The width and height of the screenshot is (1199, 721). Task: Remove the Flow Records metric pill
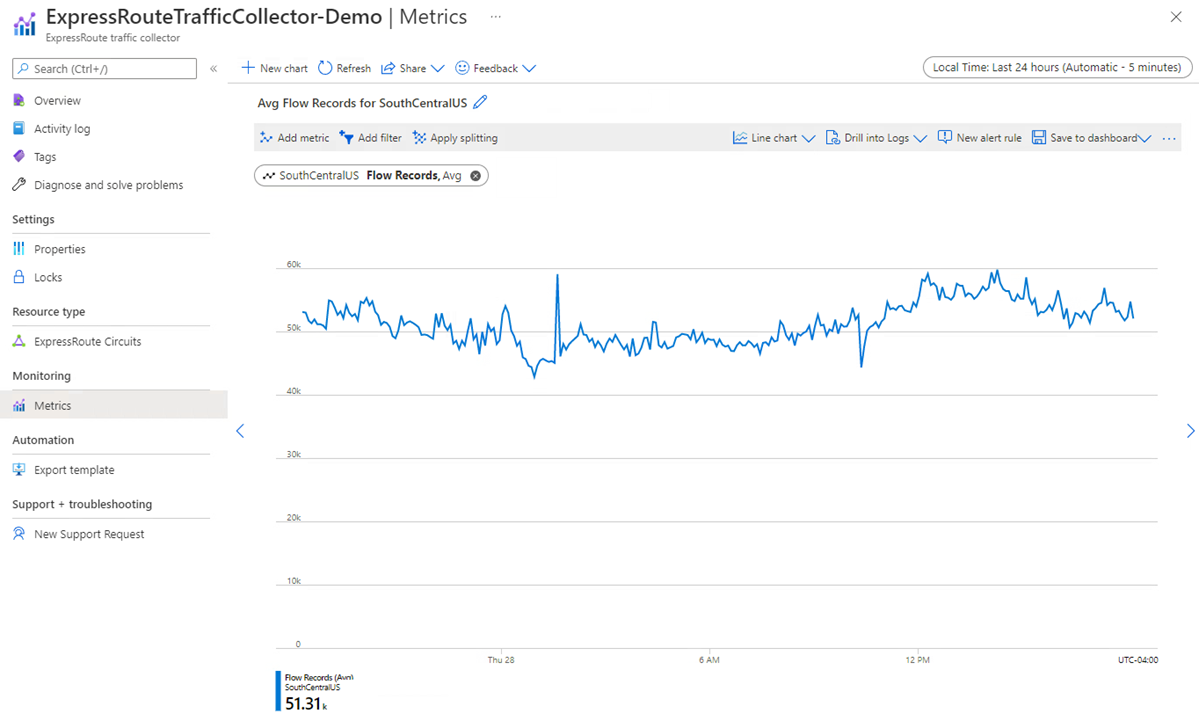click(x=476, y=176)
